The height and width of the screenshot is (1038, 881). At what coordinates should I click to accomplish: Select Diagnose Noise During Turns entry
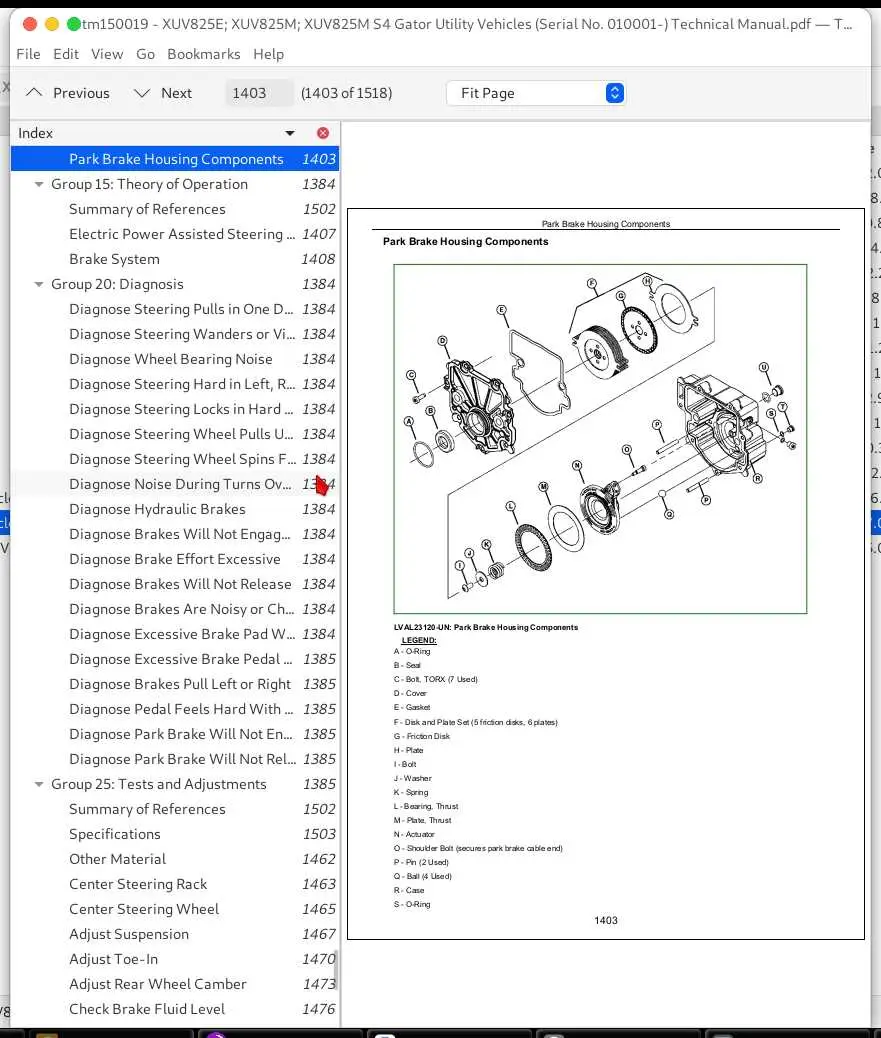click(x=175, y=485)
